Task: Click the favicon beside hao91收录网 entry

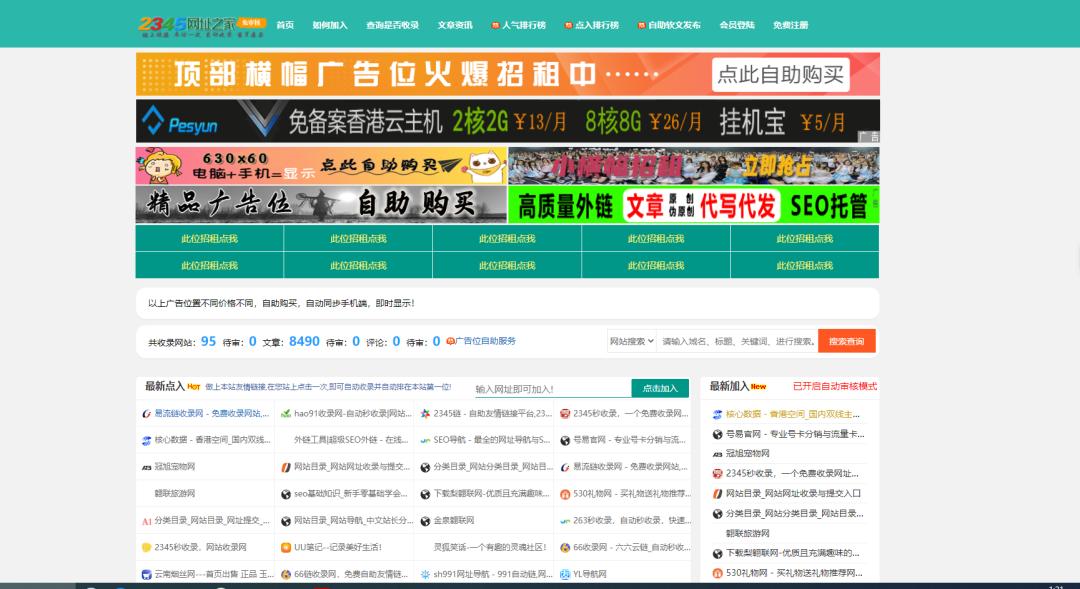Action: click(x=285, y=413)
